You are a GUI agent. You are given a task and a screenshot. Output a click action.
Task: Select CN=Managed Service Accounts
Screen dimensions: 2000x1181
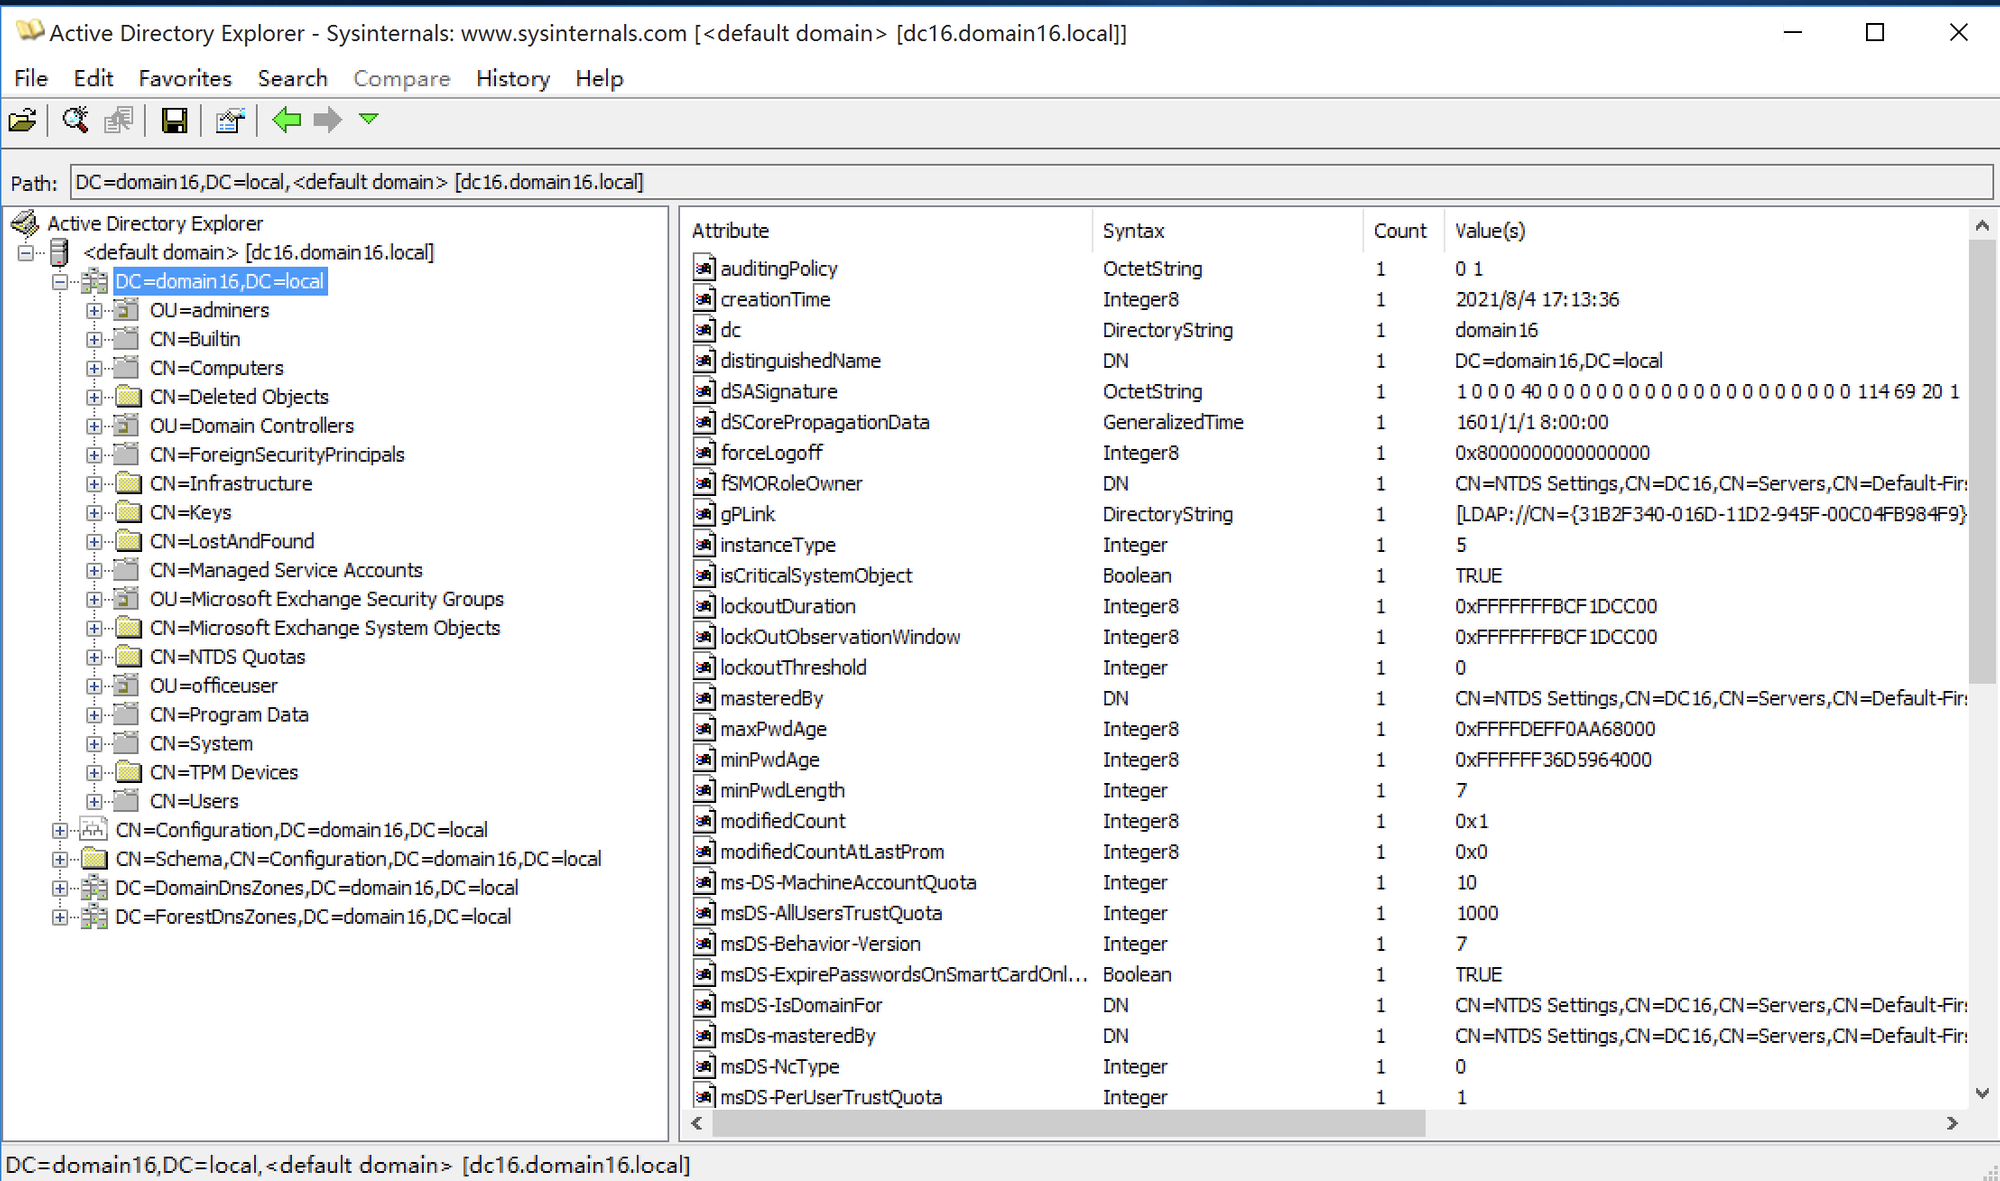(x=286, y=570)
